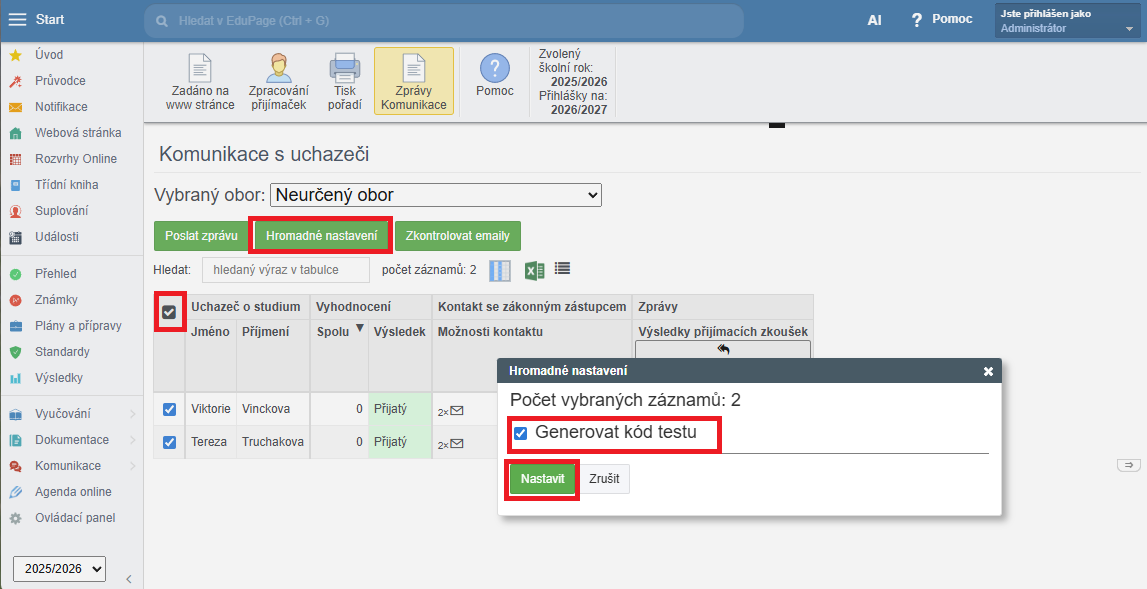
Task: Click the Zrušit button in dialog
Action: pyautogui.click(x=603, y=479)
